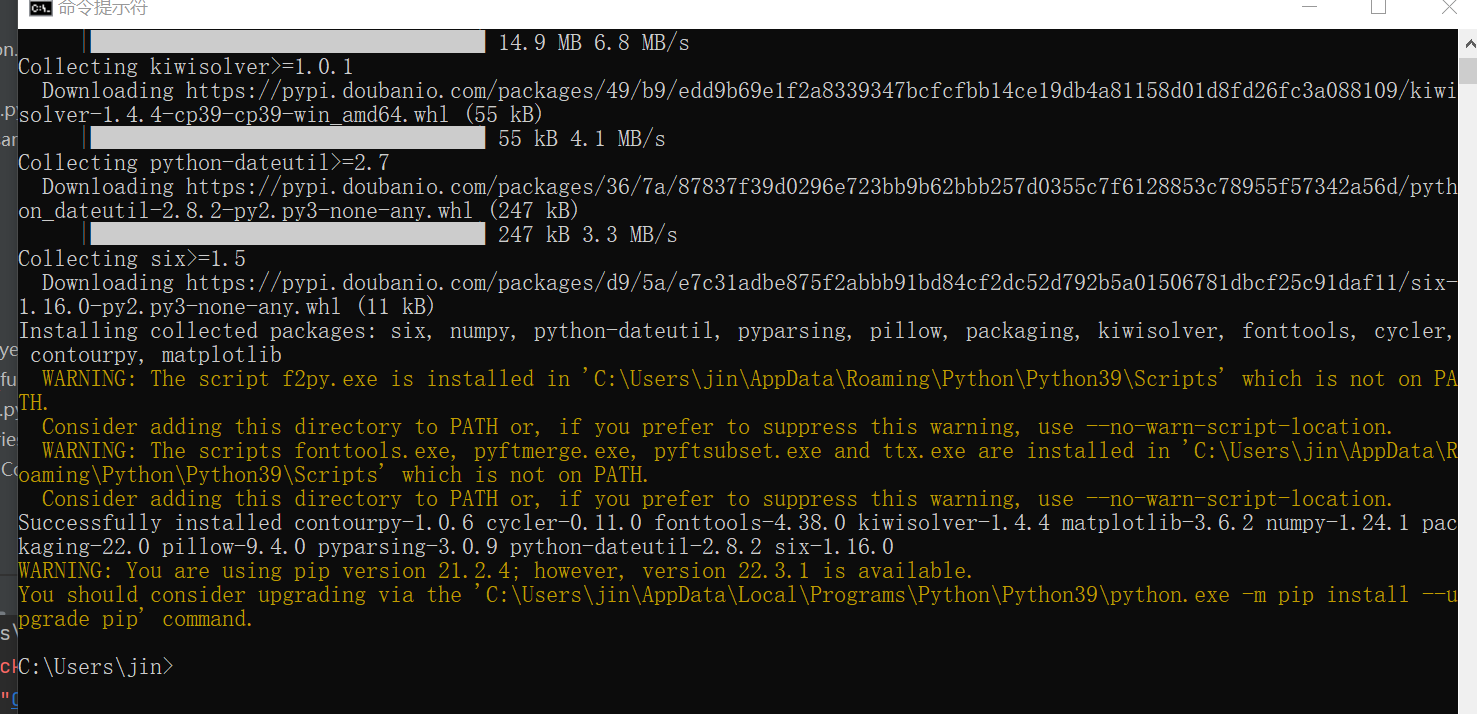
Task: Click the pip version 21.2.4 warning
Action: pyautogui.click(x=496, y=570)
